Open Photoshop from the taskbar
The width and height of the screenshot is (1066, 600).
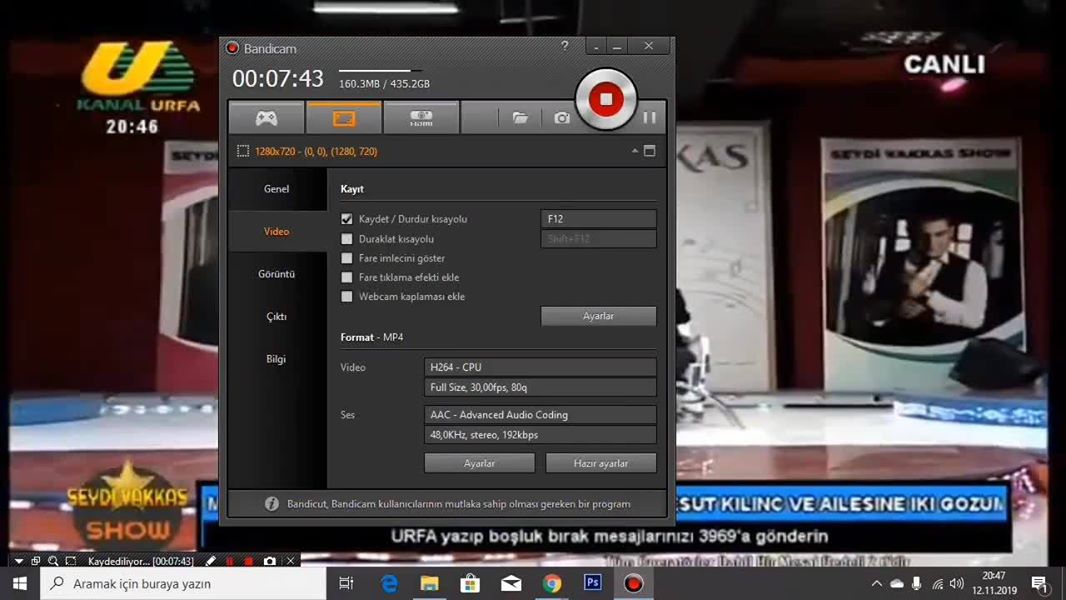[593, 584]
